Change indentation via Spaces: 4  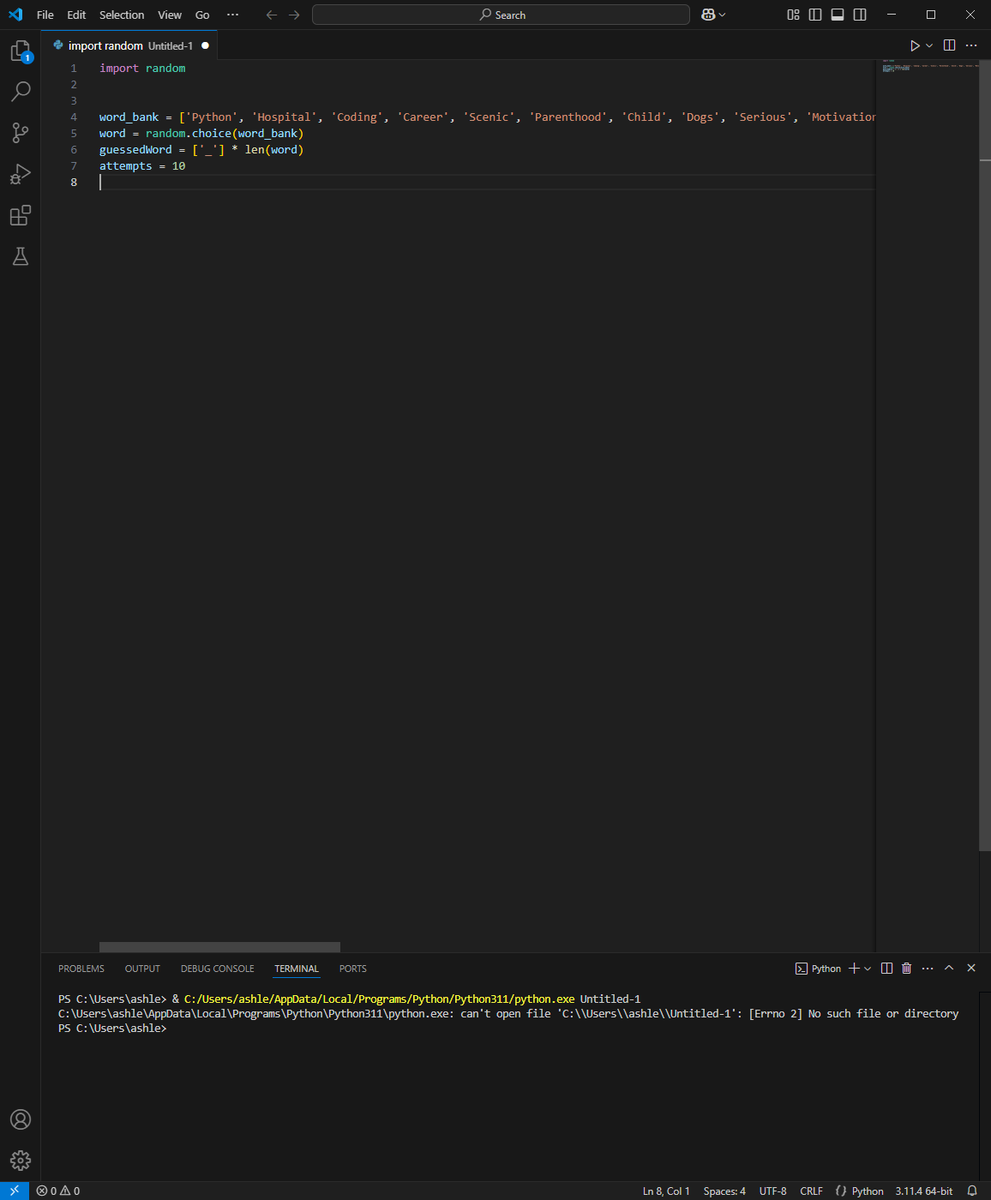click(724, 1191)
